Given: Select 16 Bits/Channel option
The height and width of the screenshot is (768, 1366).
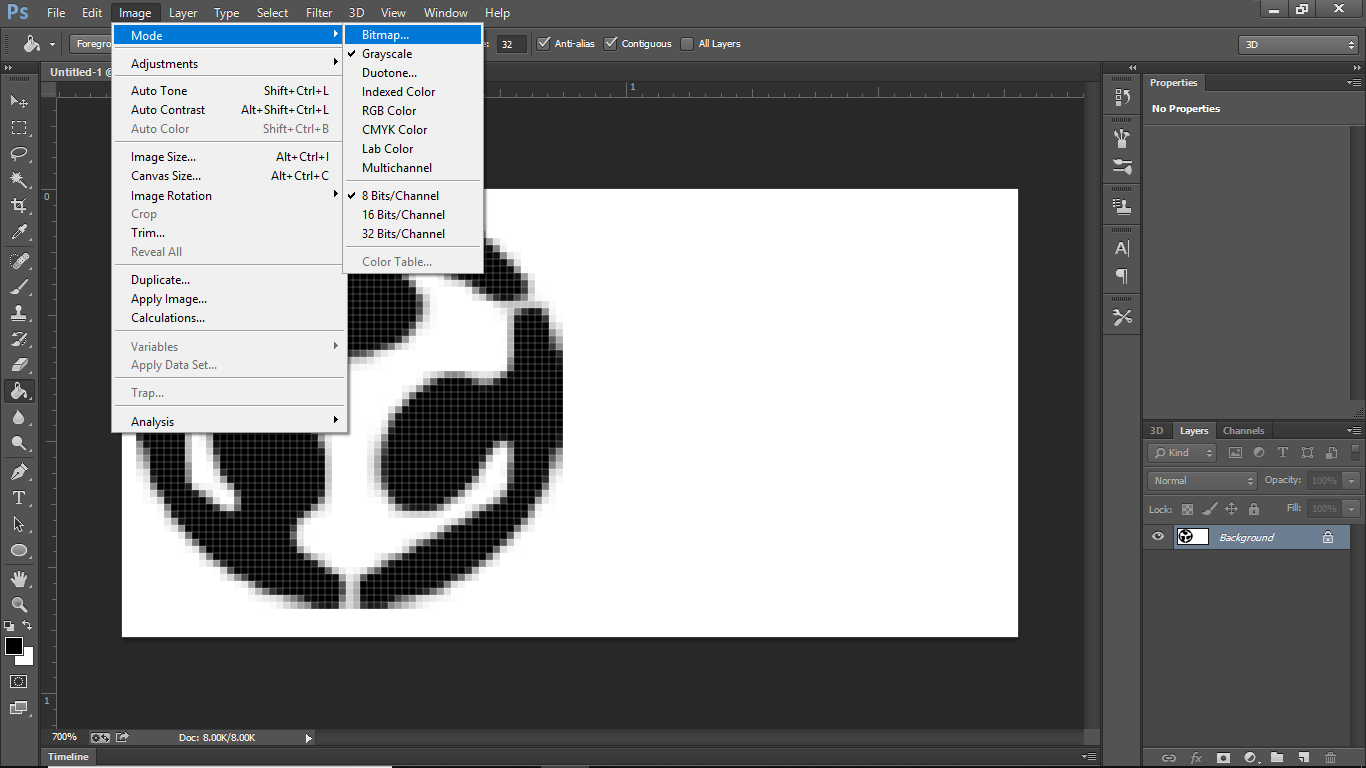Looking at the screenshot, I should tap(413, 215).
